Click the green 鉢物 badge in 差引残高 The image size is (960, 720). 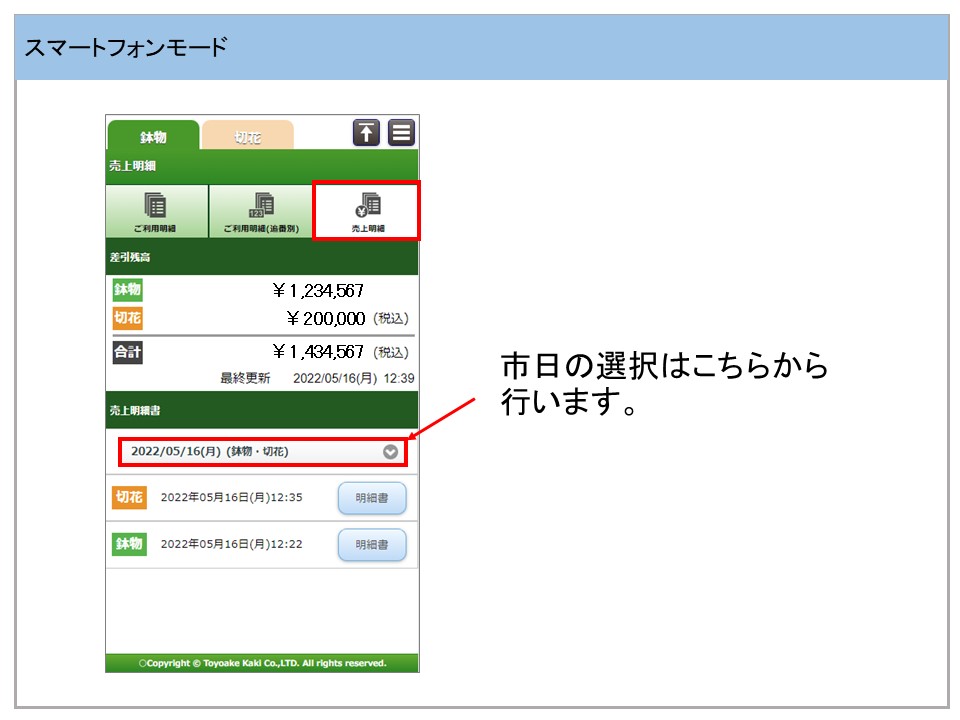(x=128, y=291)
